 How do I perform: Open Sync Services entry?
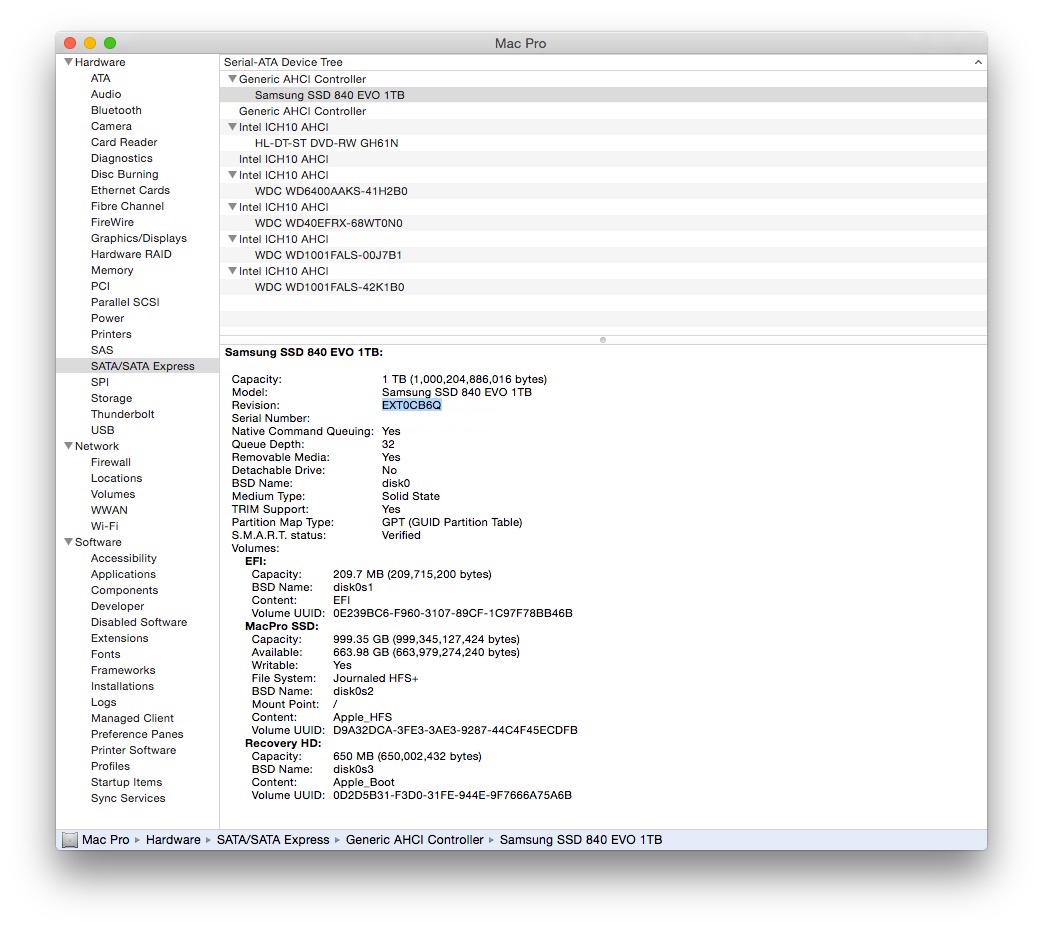point(128,798)
